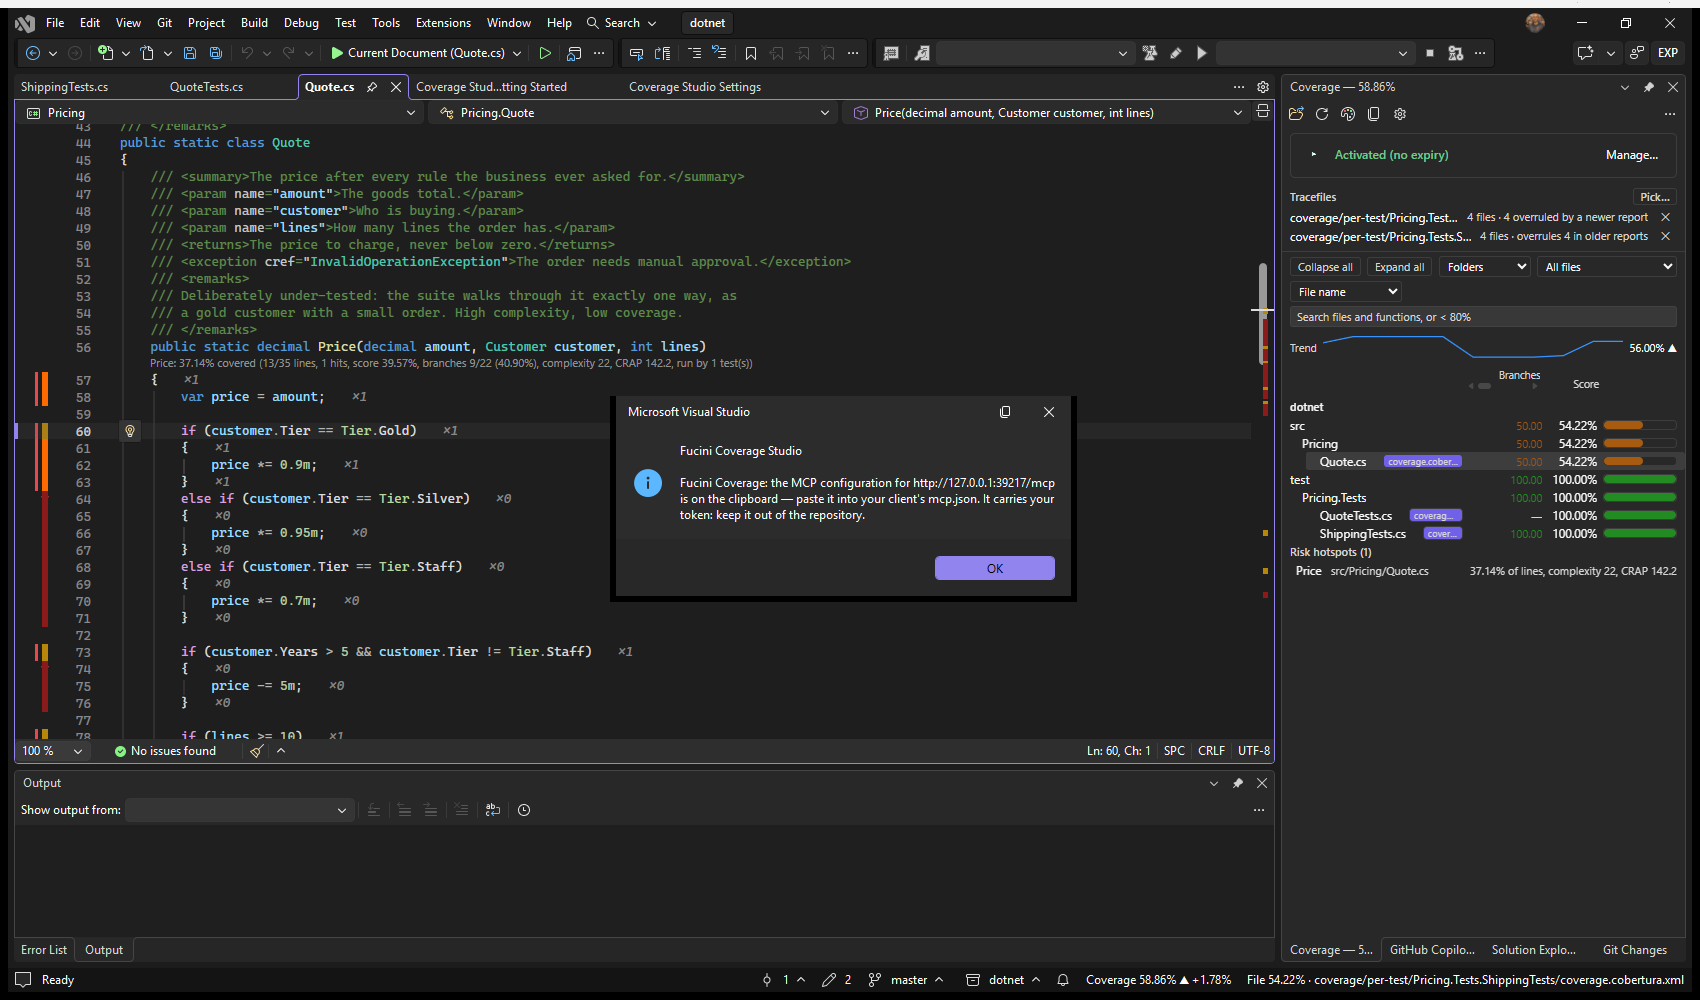Open the coverage color palette icon

1348,114
